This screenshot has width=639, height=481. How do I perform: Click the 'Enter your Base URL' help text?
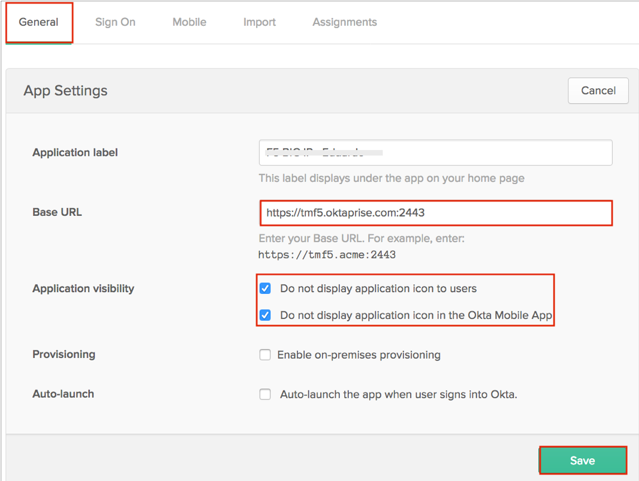coord(361,239)
